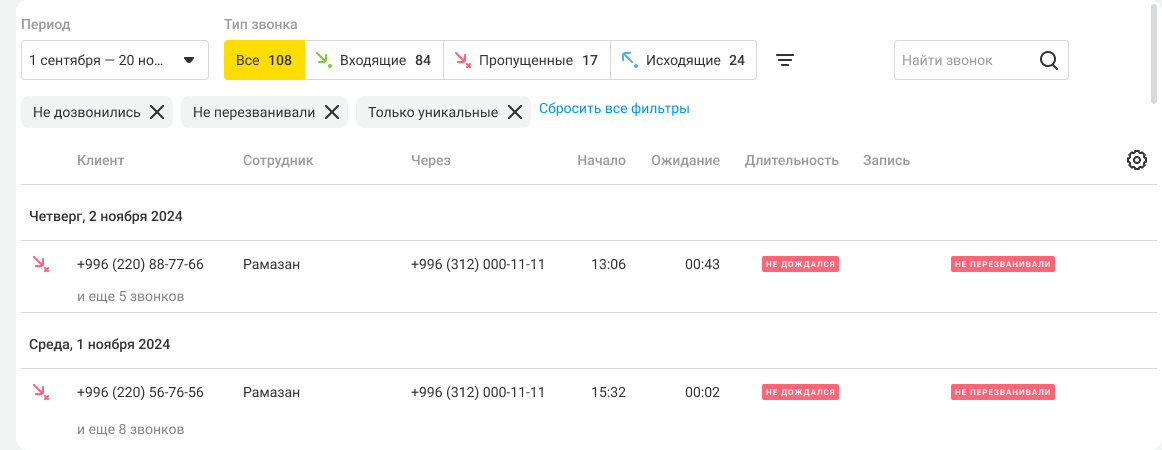
Task: Click missed call icon for +996 (220) 88-77-66
Action: 41,264
